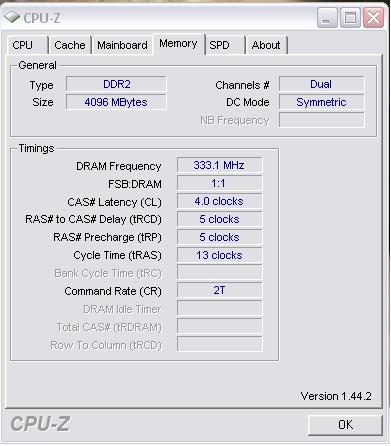Click the Symmetric DC Mode field

[x=321, y=102]
